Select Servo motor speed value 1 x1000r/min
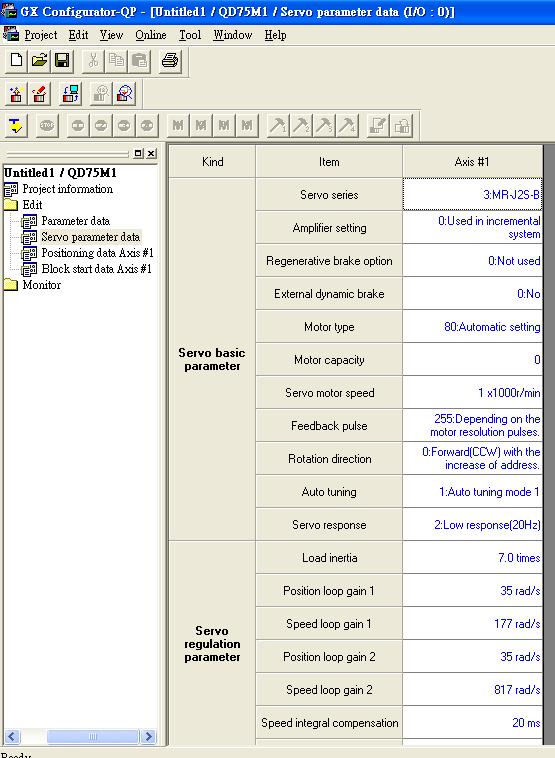Viewport: 555px width, 758px height. [472, 393]
